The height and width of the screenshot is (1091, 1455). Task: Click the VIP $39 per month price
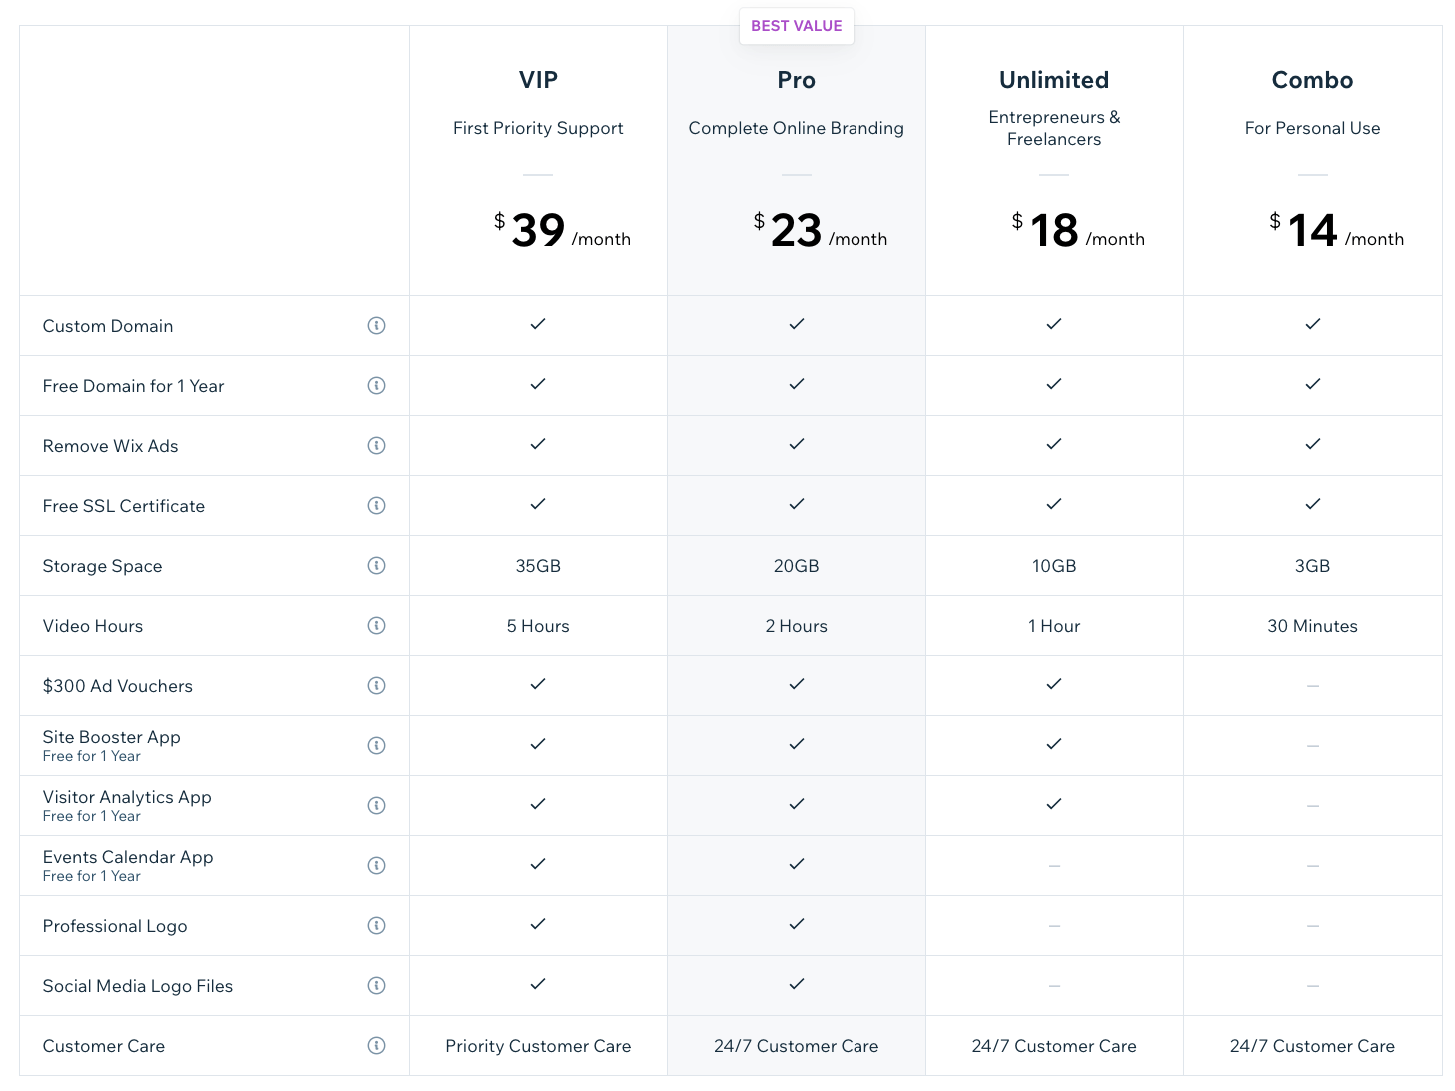538,230
